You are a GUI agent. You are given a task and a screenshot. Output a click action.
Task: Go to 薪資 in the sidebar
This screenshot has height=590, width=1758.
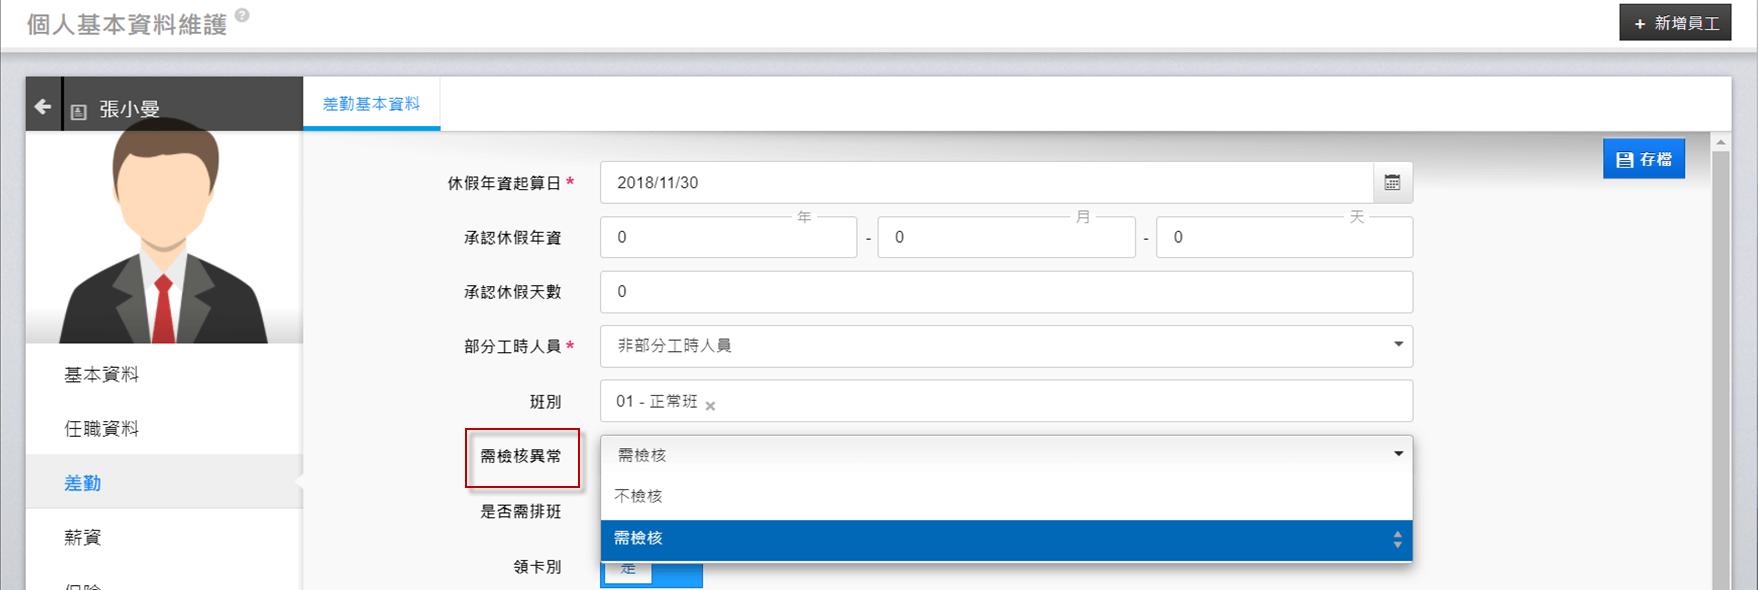[x=83, y=538]
